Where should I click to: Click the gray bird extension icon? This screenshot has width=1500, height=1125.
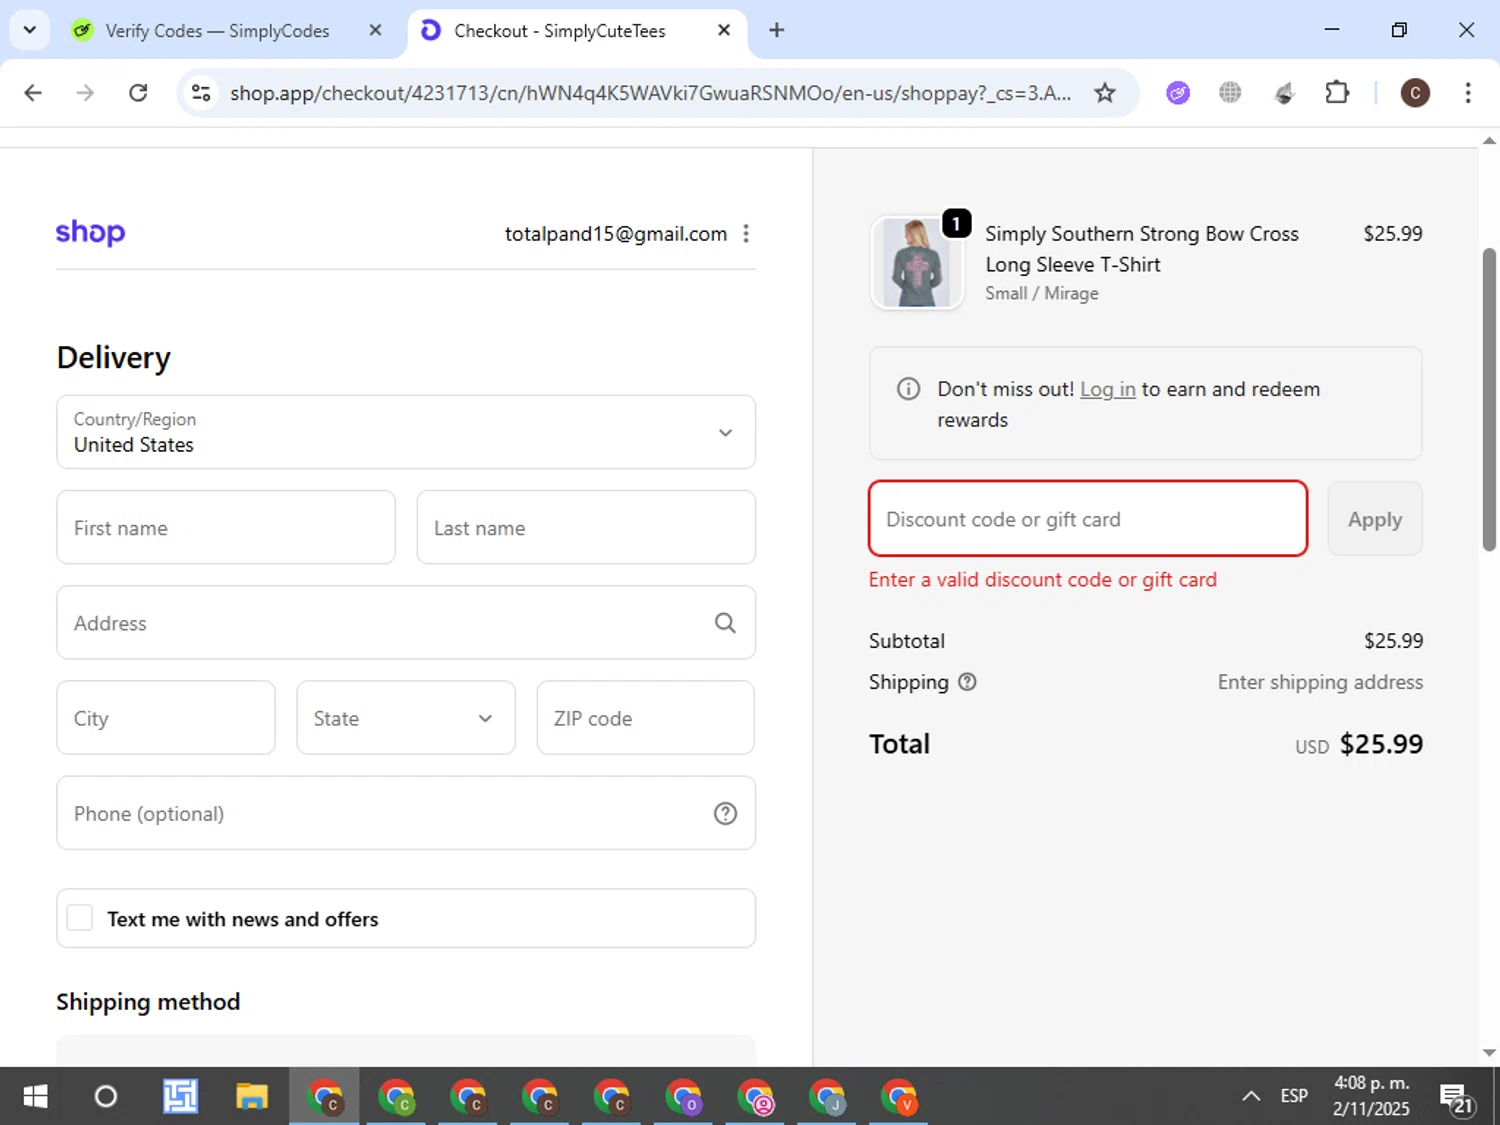[1284, 93]
